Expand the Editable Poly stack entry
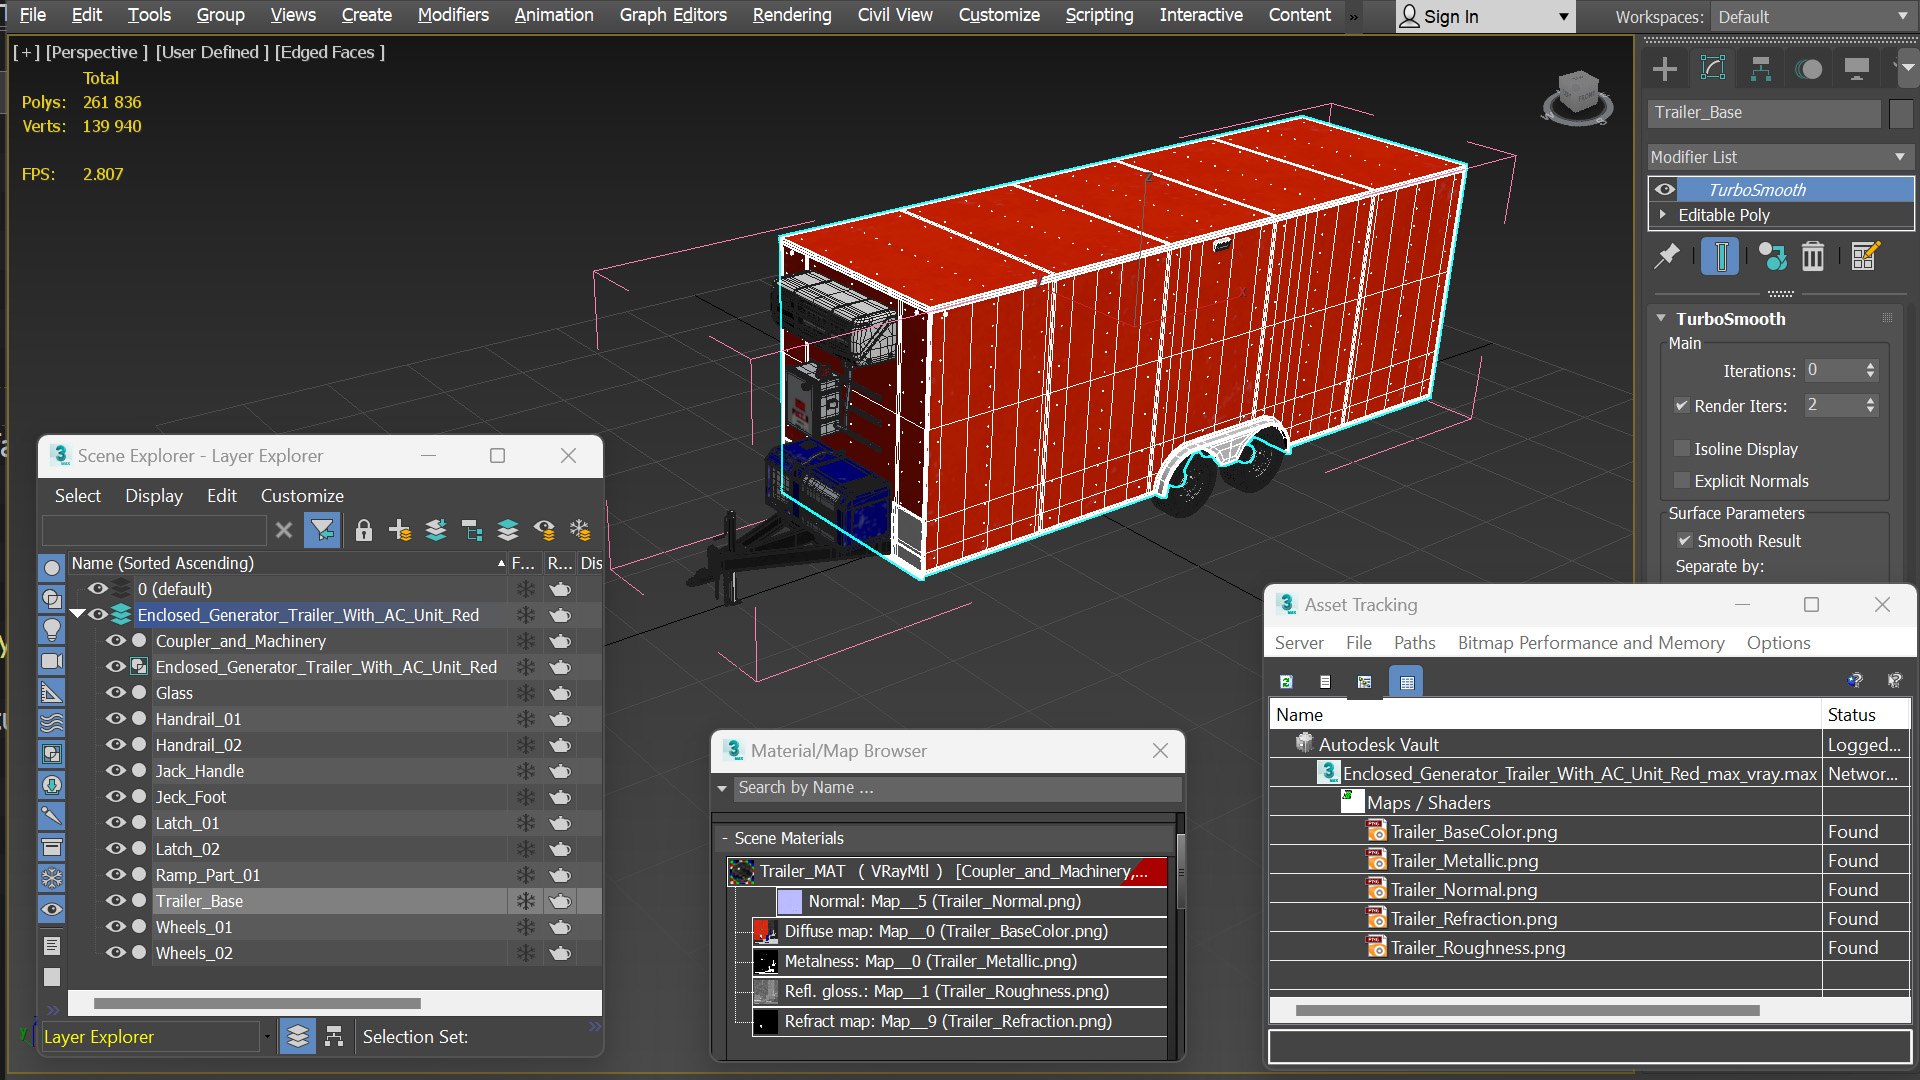 1663,215
